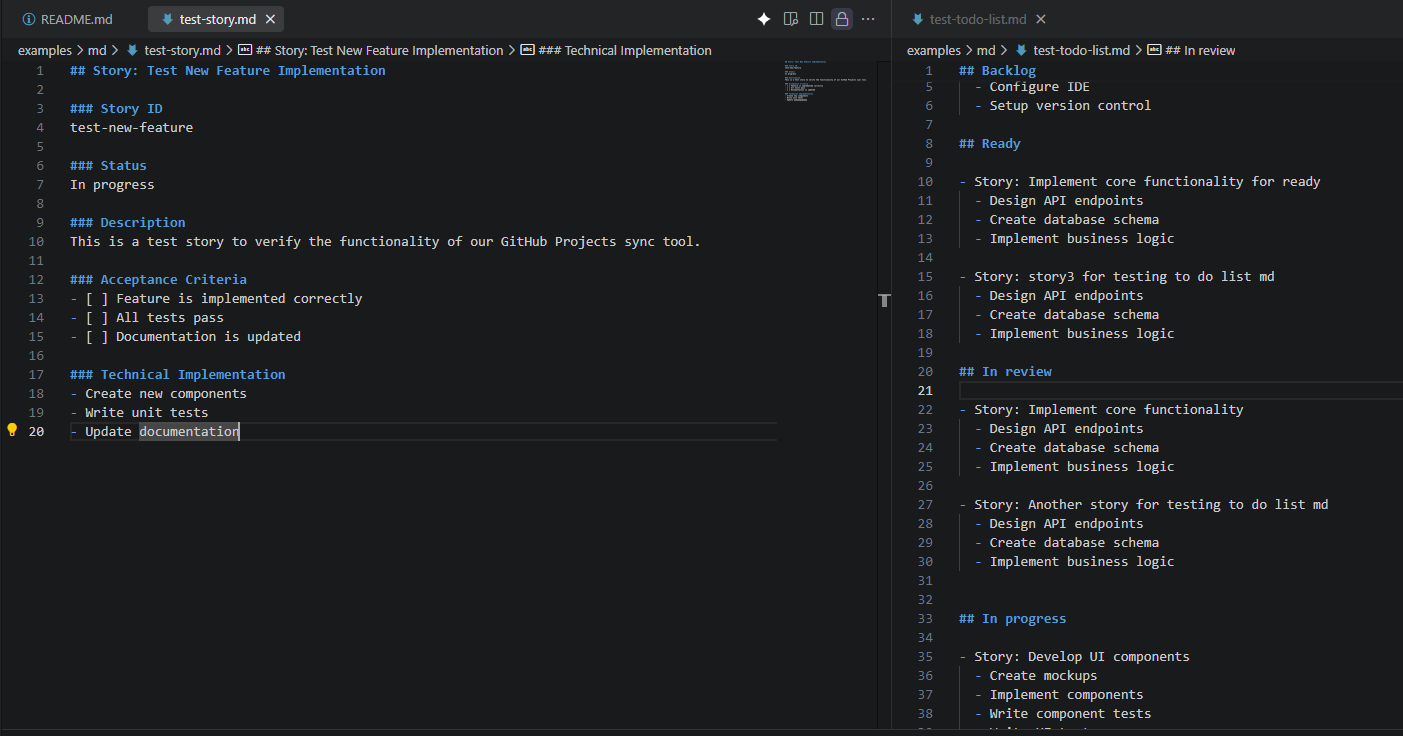Image resolution: width=1403 pixels, height=736 pixels.
Task: Click the empty active line 21 in the todo list
Action: [1180, 390]
